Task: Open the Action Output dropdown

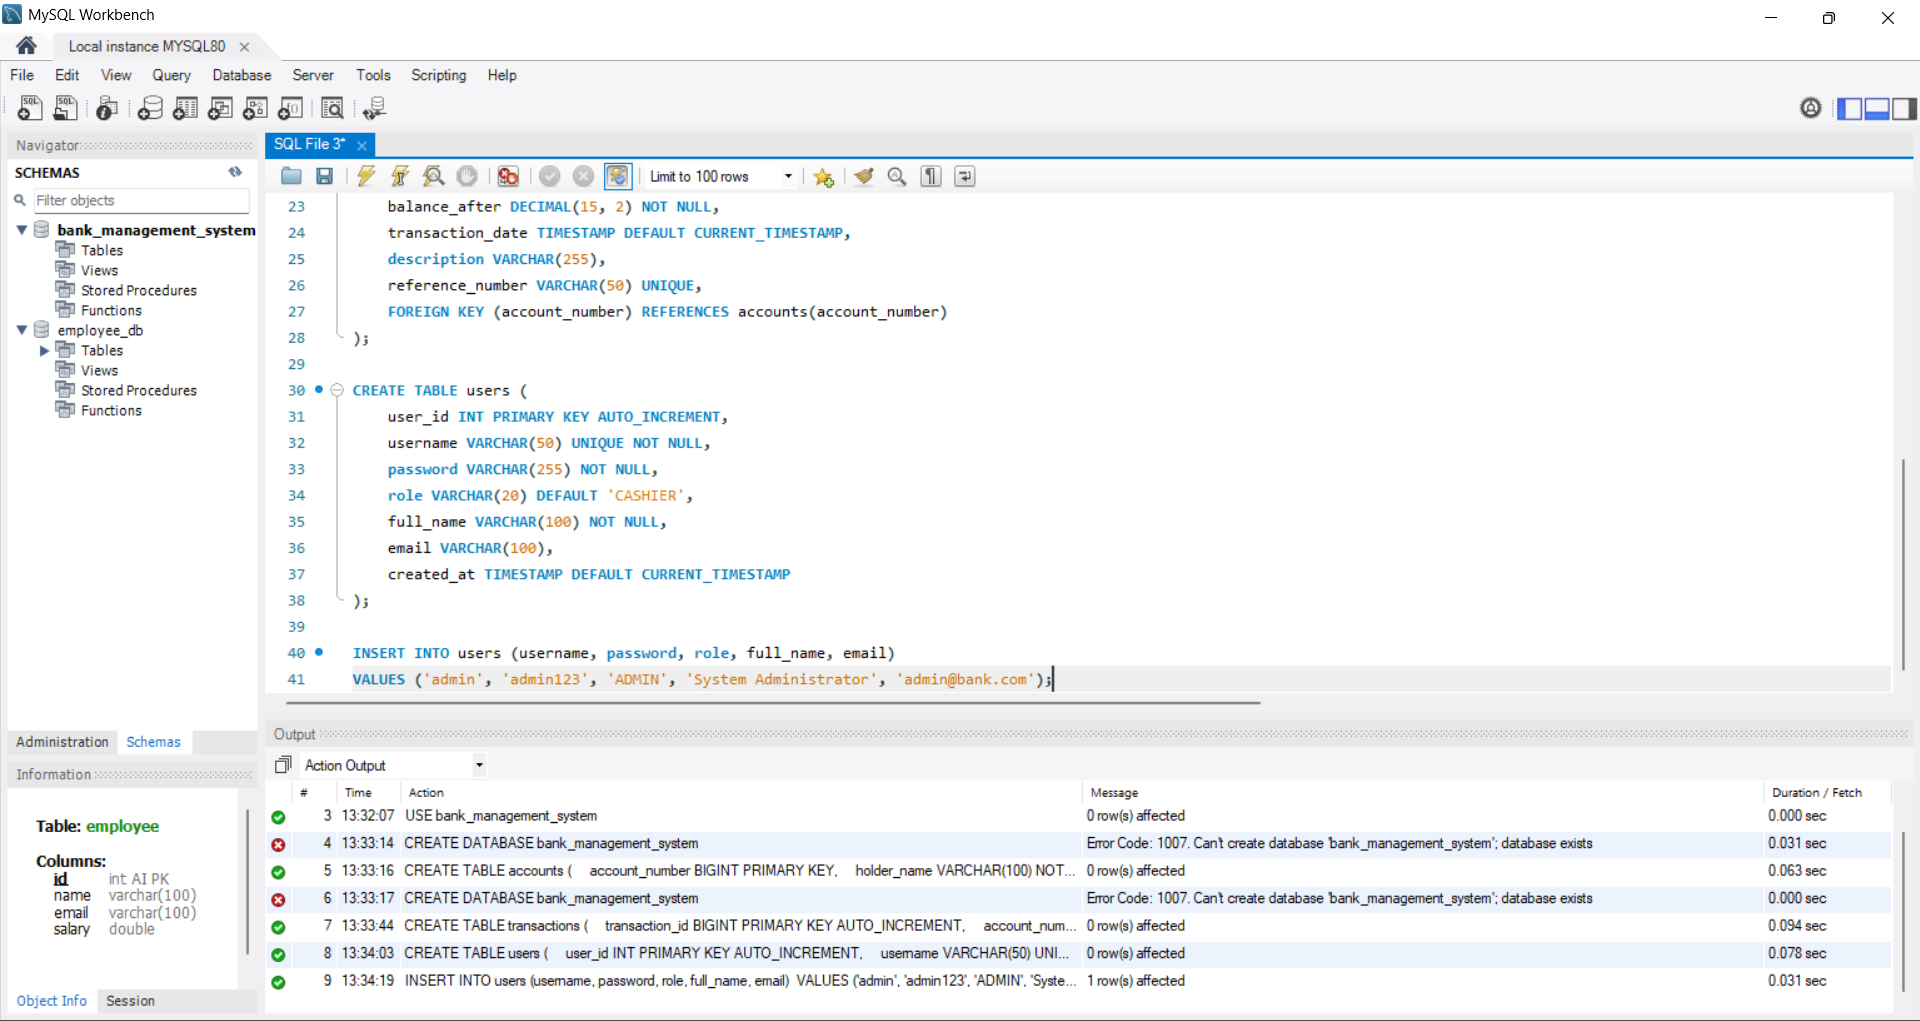Action: (x=479, y=765)
